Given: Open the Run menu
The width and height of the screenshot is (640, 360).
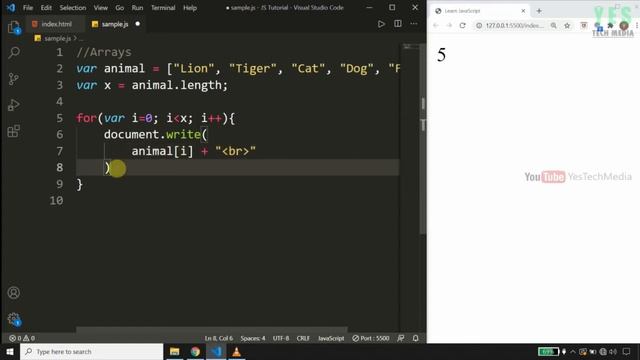Looking at the screenshot, I should pyautogui.click(x=138, y=8).
